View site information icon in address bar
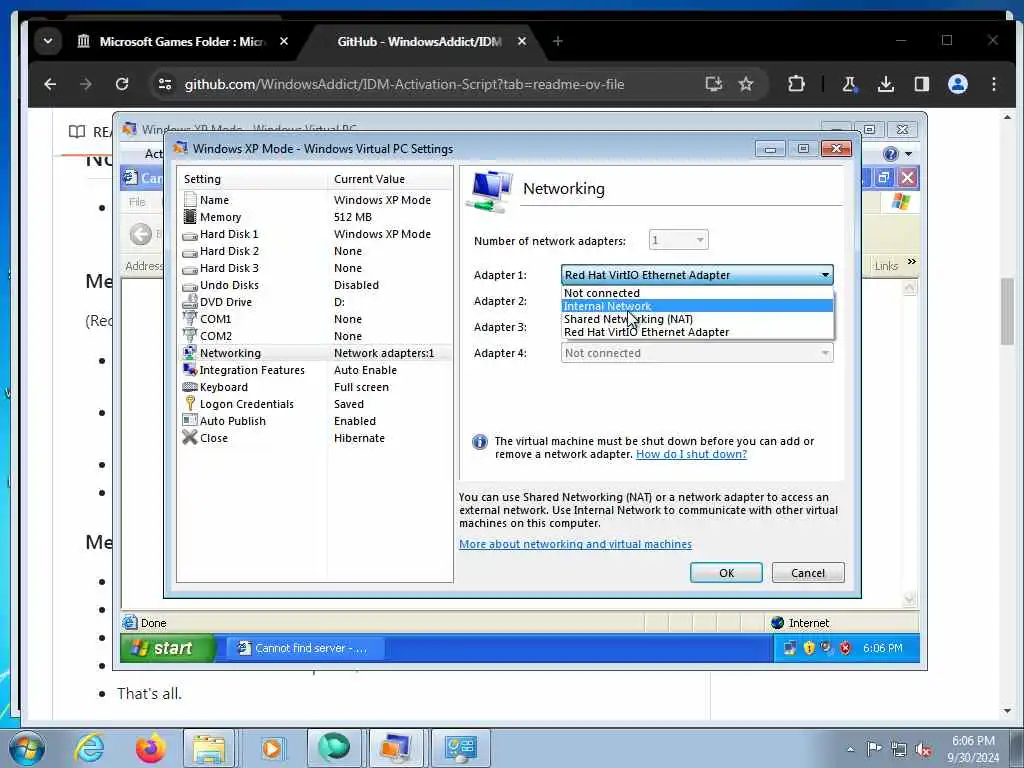1024x768 pixels. pyautogui.click(x=165, y=84)
